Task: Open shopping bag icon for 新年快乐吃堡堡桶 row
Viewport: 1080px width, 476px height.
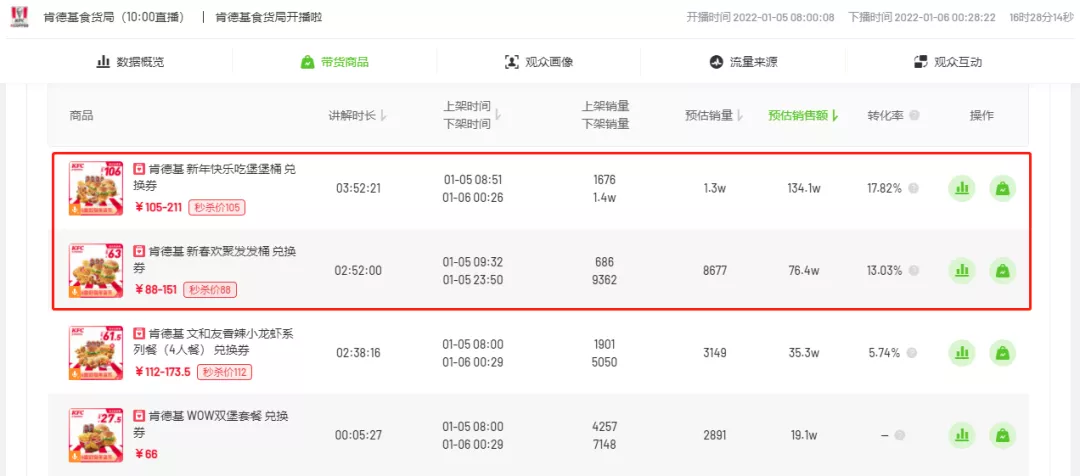Action: (x=1003, y=189)
